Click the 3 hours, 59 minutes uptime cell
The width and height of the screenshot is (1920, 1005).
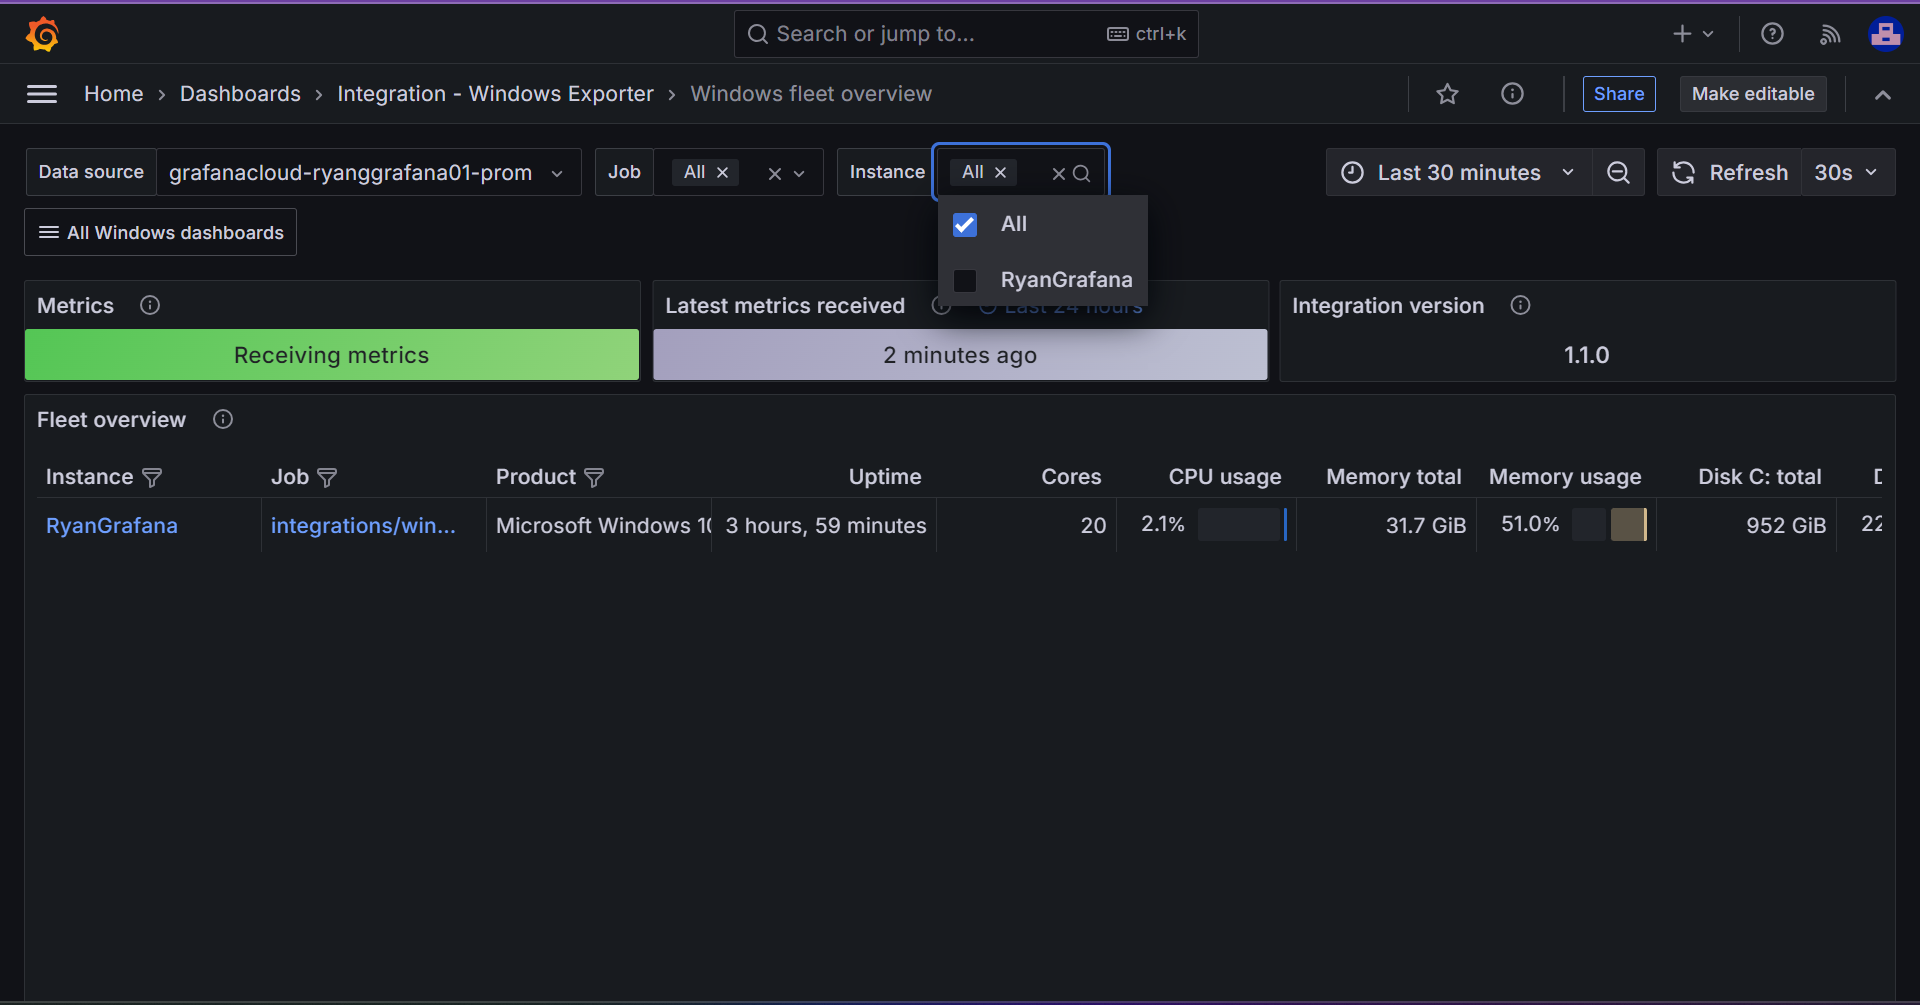pos(826,526)
